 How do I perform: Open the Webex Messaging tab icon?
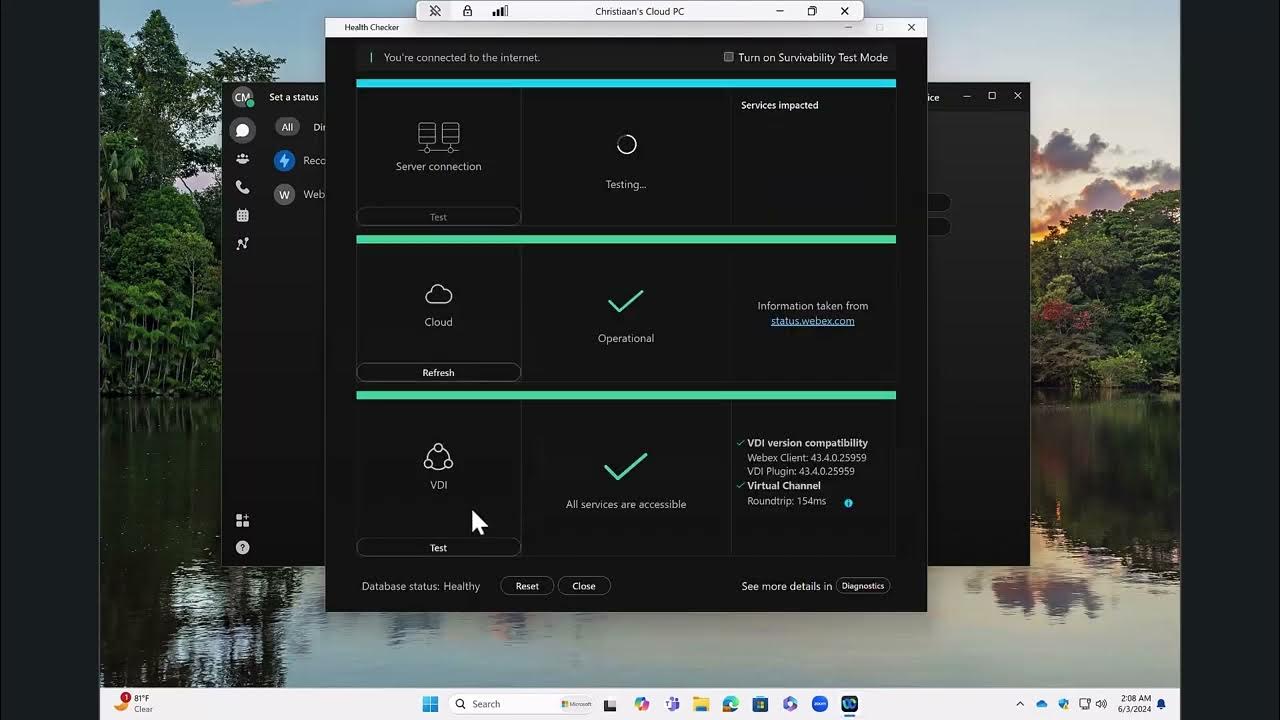click(242, 130)
